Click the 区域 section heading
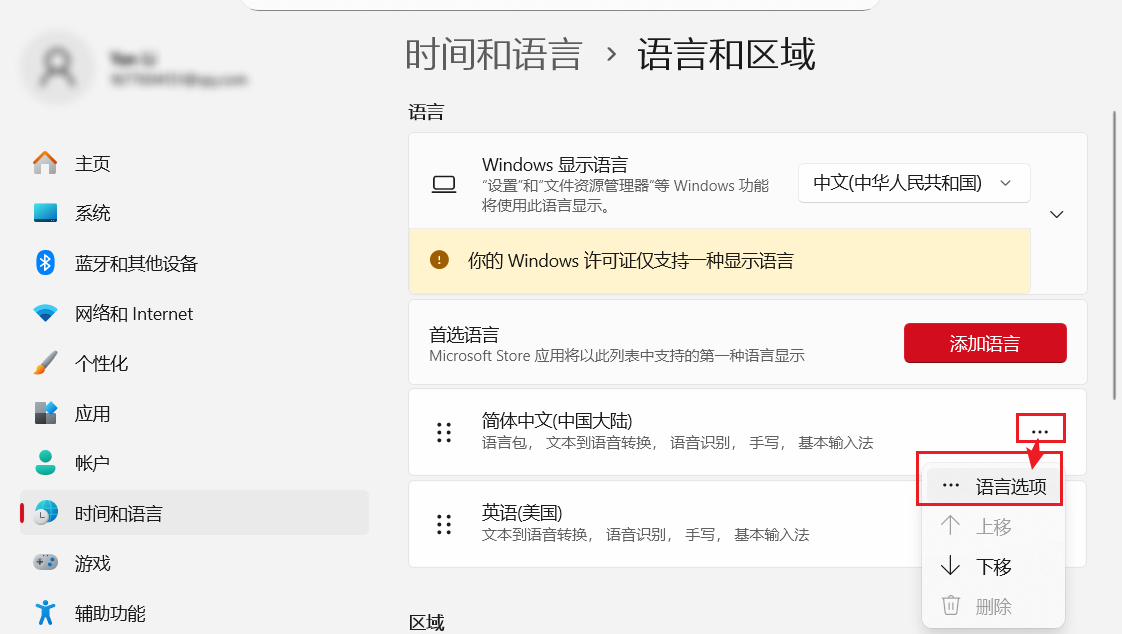Image resolution: width=1122 pixels, height=634 pixels. (x=426, y=623)
